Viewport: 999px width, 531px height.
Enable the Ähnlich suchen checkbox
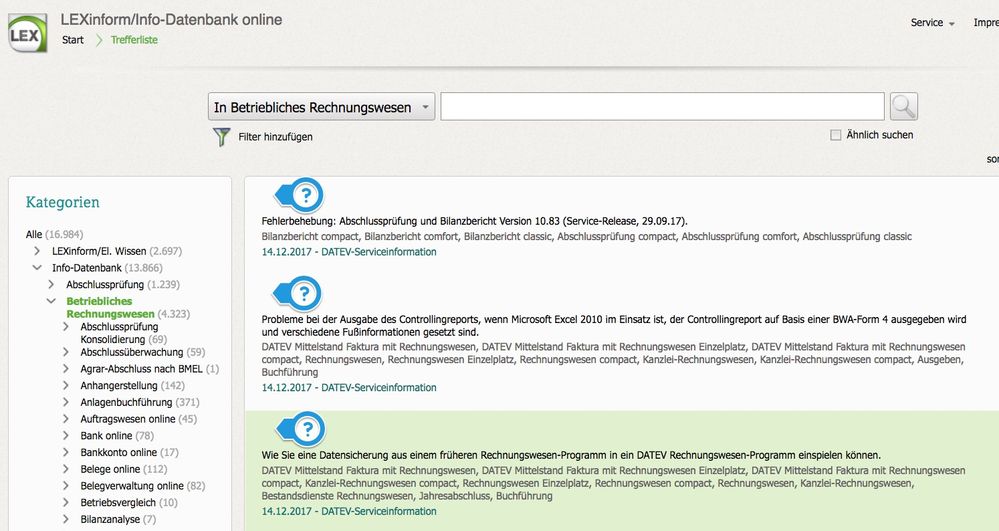[836, 135]
